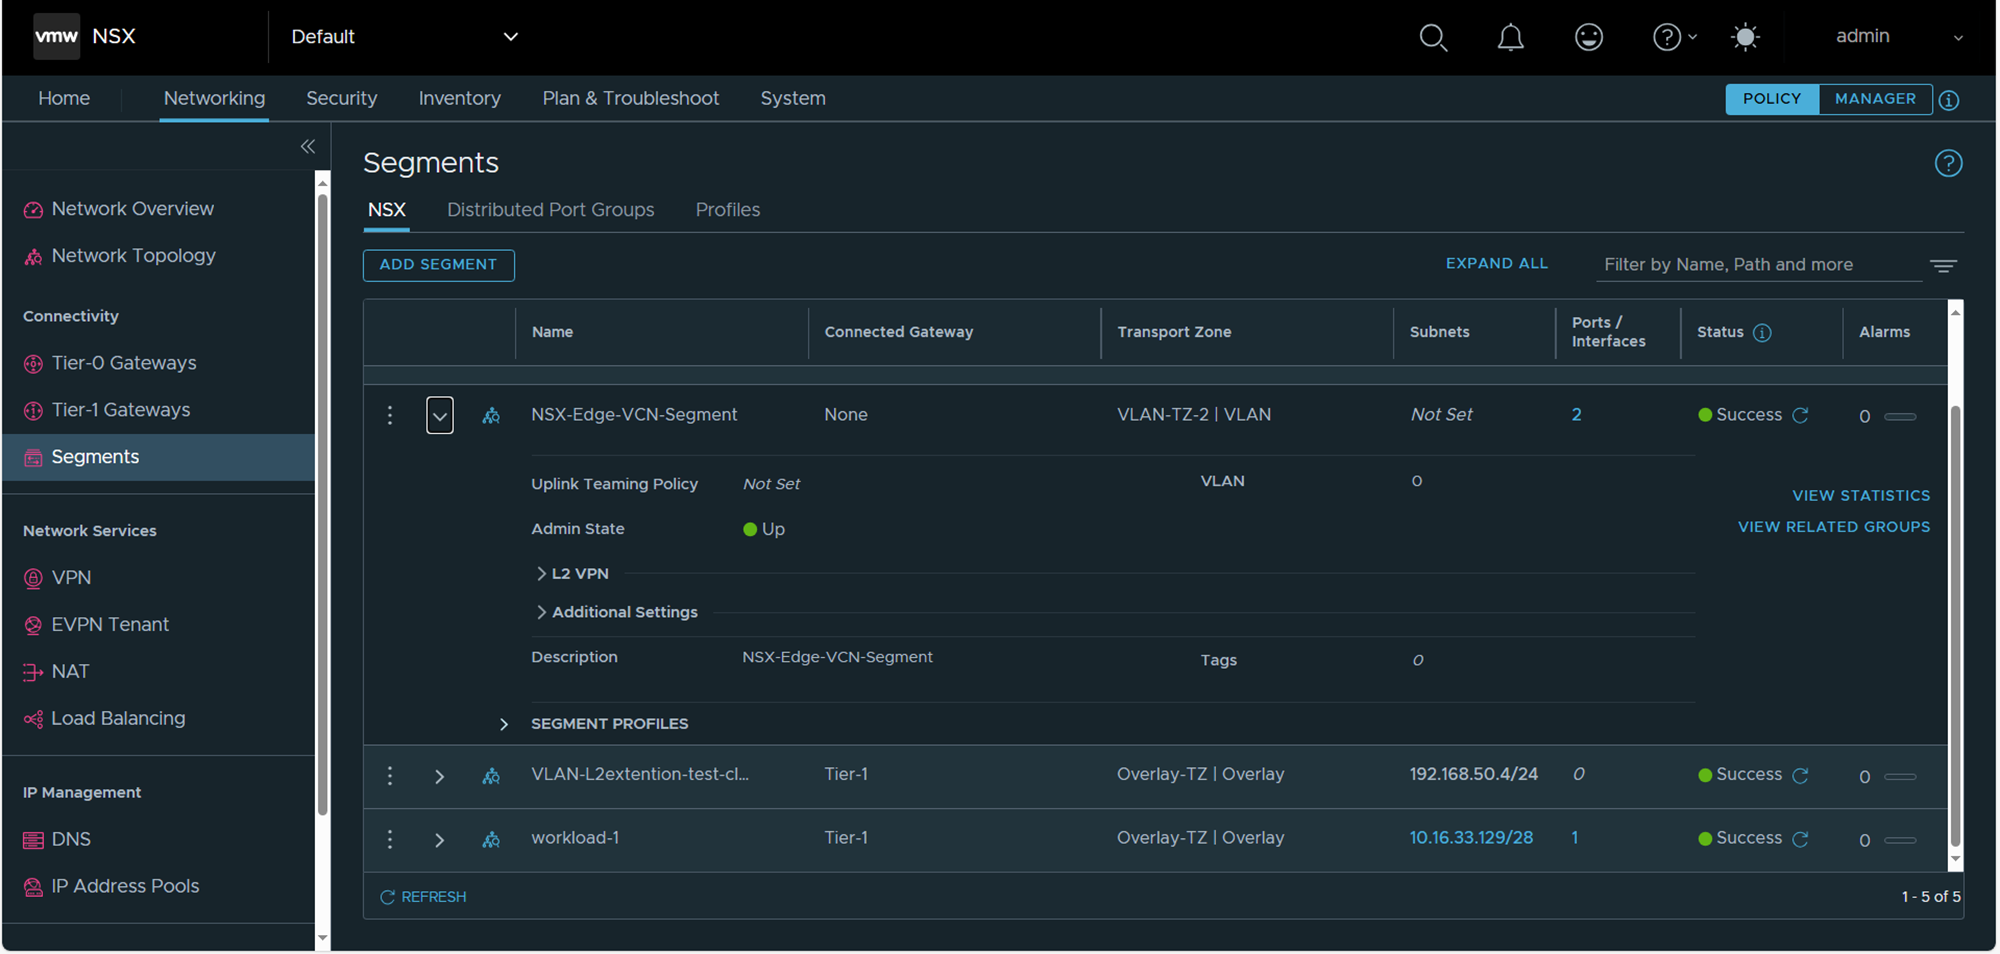
Task: Open actions menu for NSX-Edge-VCN-Segment row
Action: coord(390,415)
